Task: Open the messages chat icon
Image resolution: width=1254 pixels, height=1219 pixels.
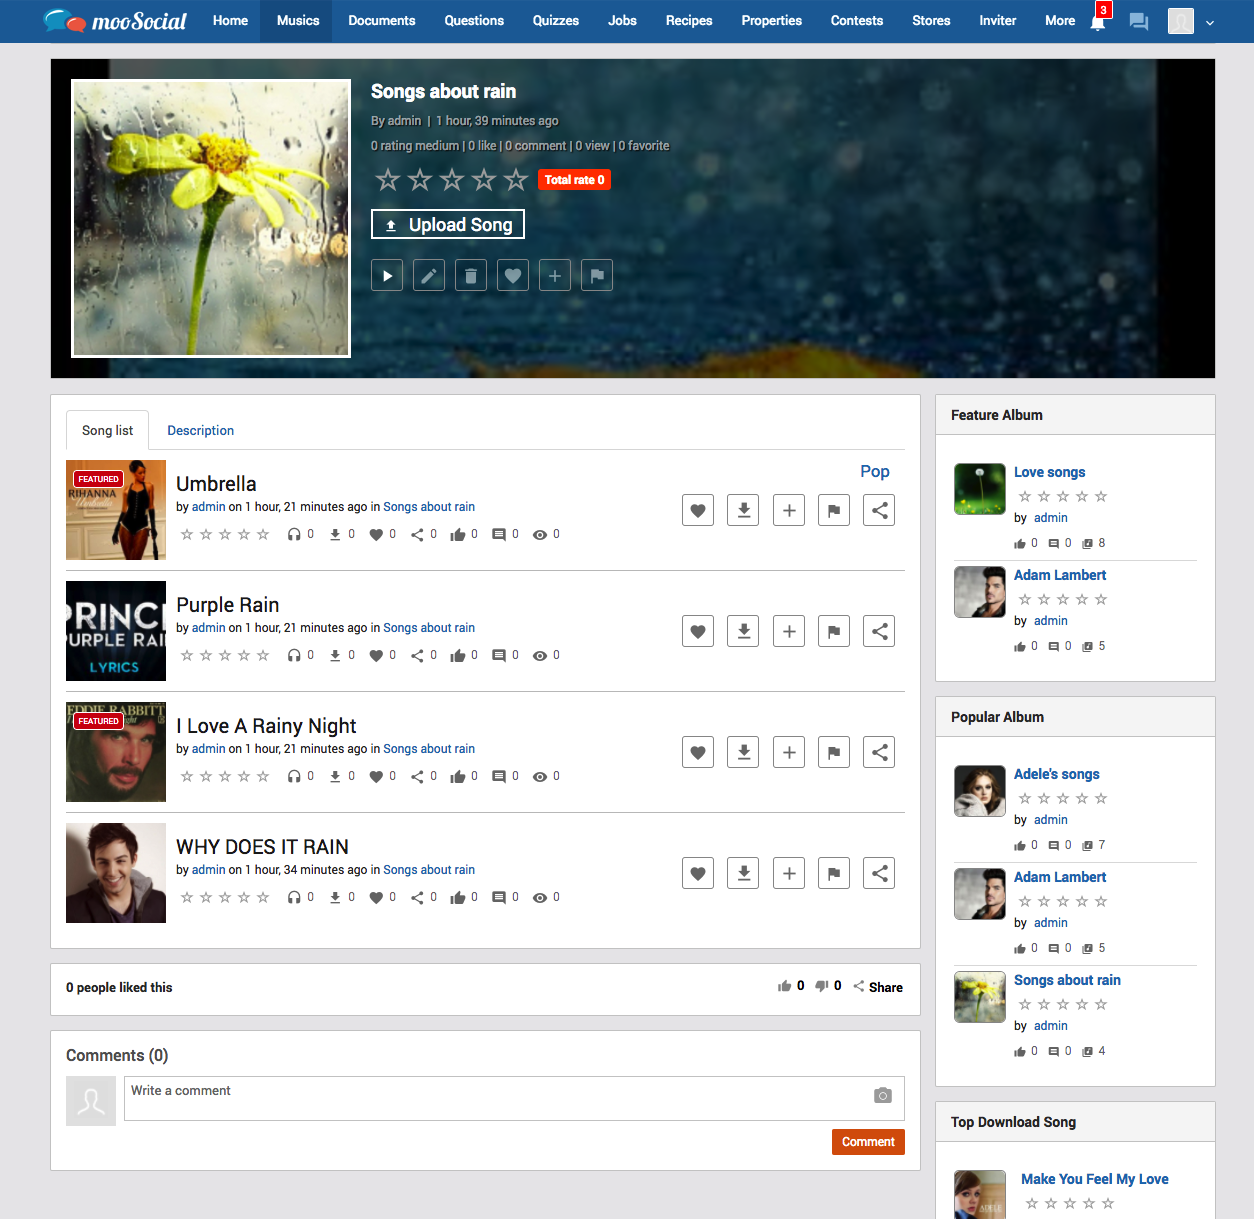Action: pyautogui.click(x=1139, y=21)
